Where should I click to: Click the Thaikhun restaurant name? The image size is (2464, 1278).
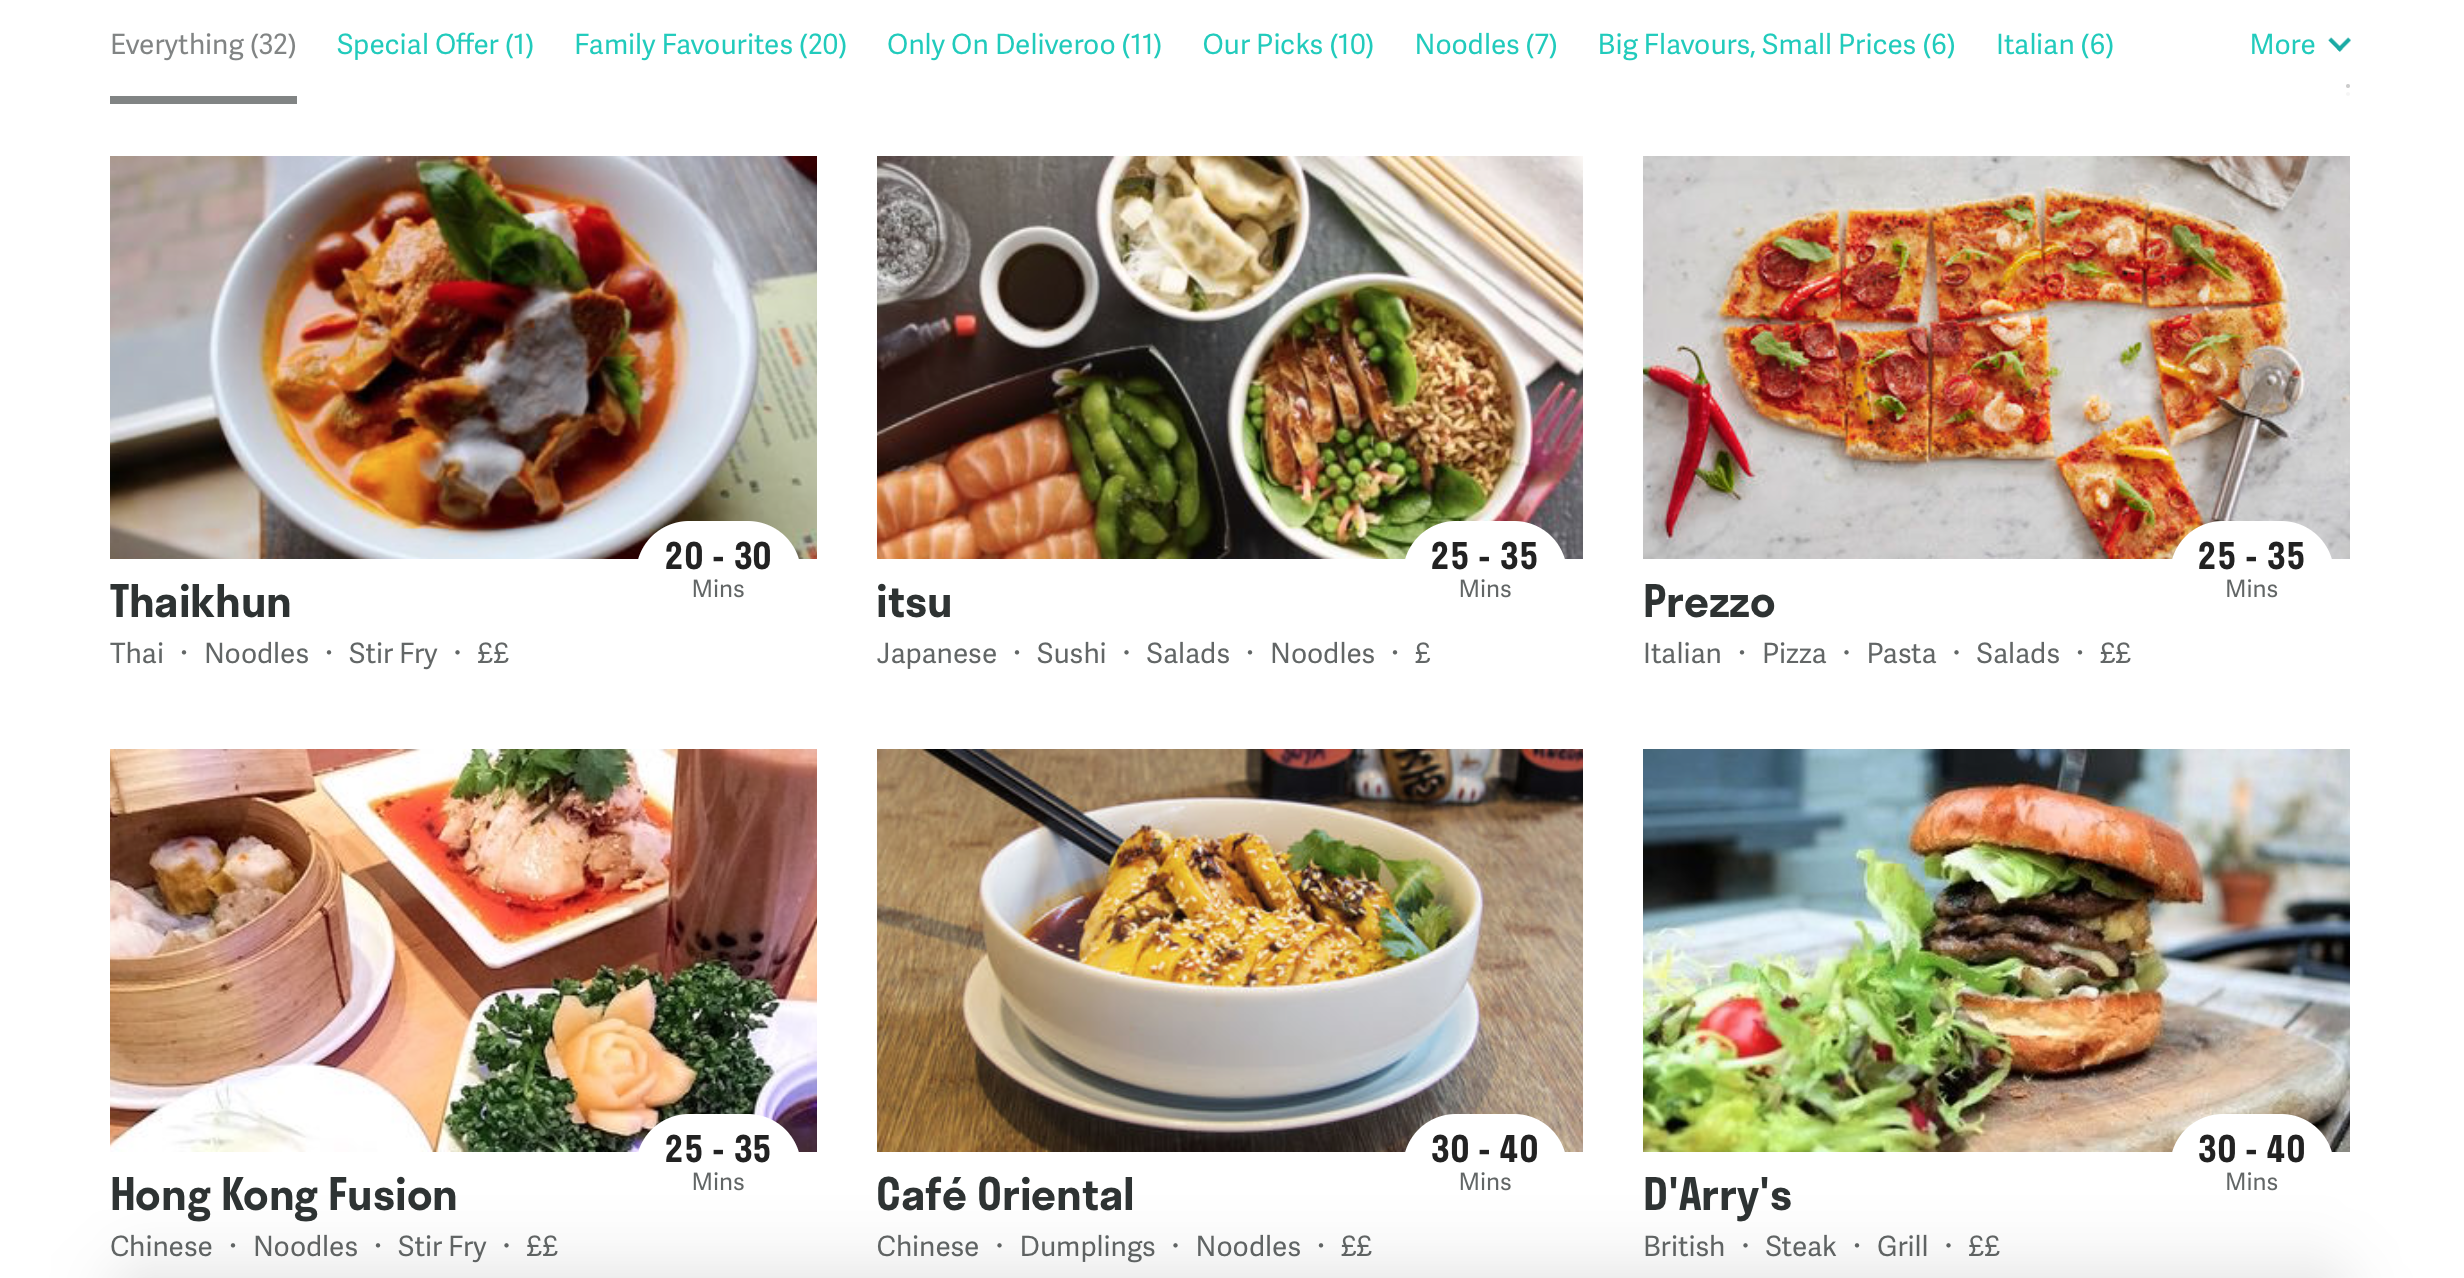pyautogui.click(x=200, y=602)
